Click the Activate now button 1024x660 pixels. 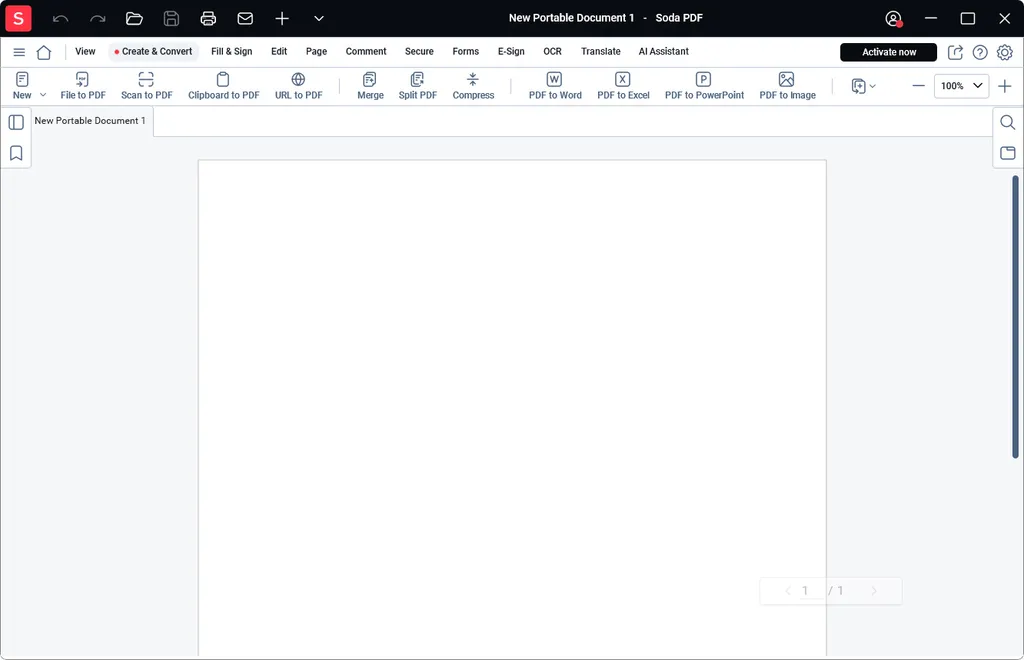click(888, 52)
